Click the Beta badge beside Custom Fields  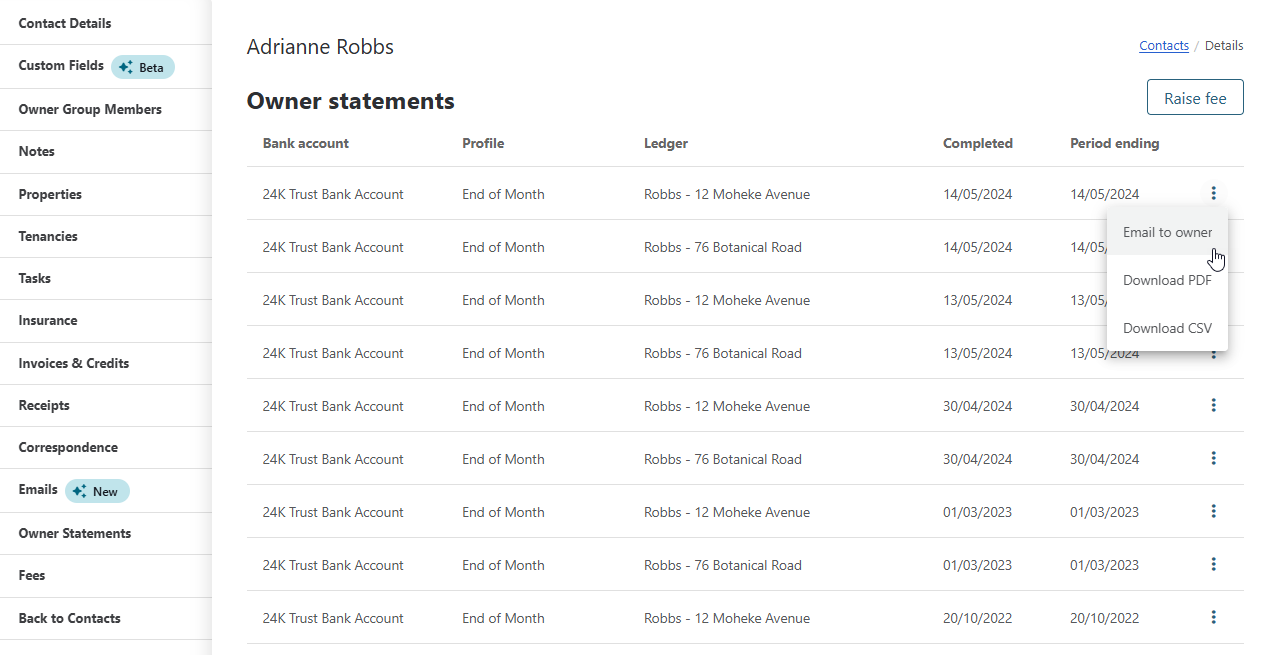pyautogui.click(x=142, y=67)
